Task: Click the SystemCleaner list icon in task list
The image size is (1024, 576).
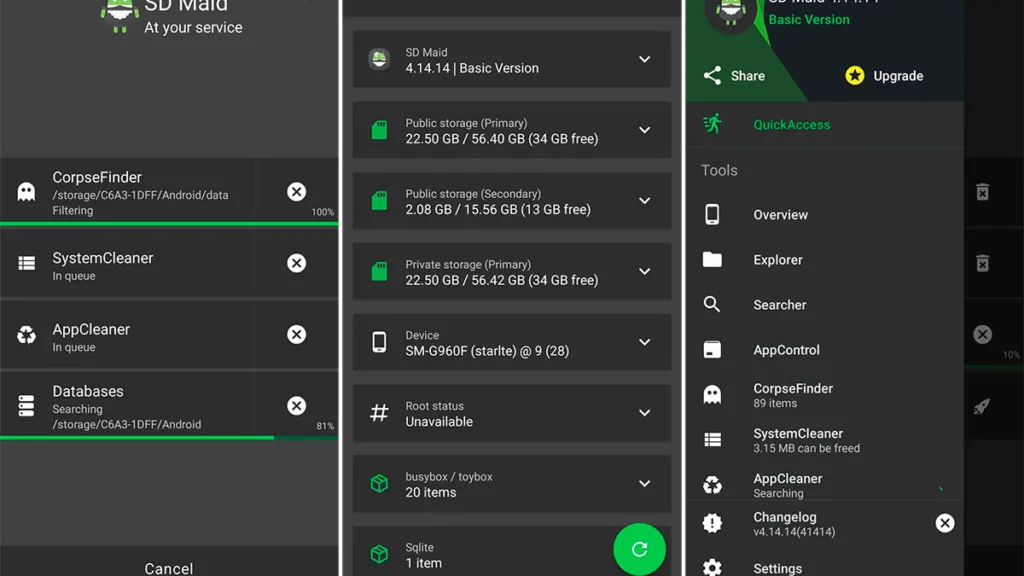Action: tap(26, 263)
